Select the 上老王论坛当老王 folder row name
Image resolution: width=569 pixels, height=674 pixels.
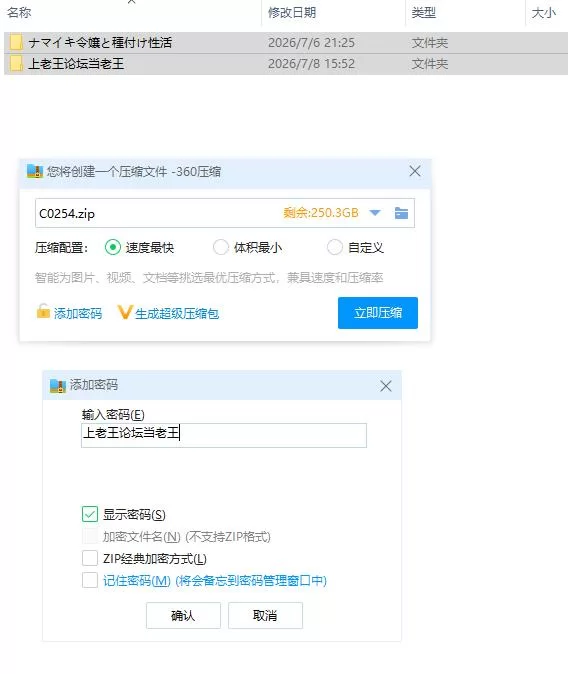(x=76, y=64)
